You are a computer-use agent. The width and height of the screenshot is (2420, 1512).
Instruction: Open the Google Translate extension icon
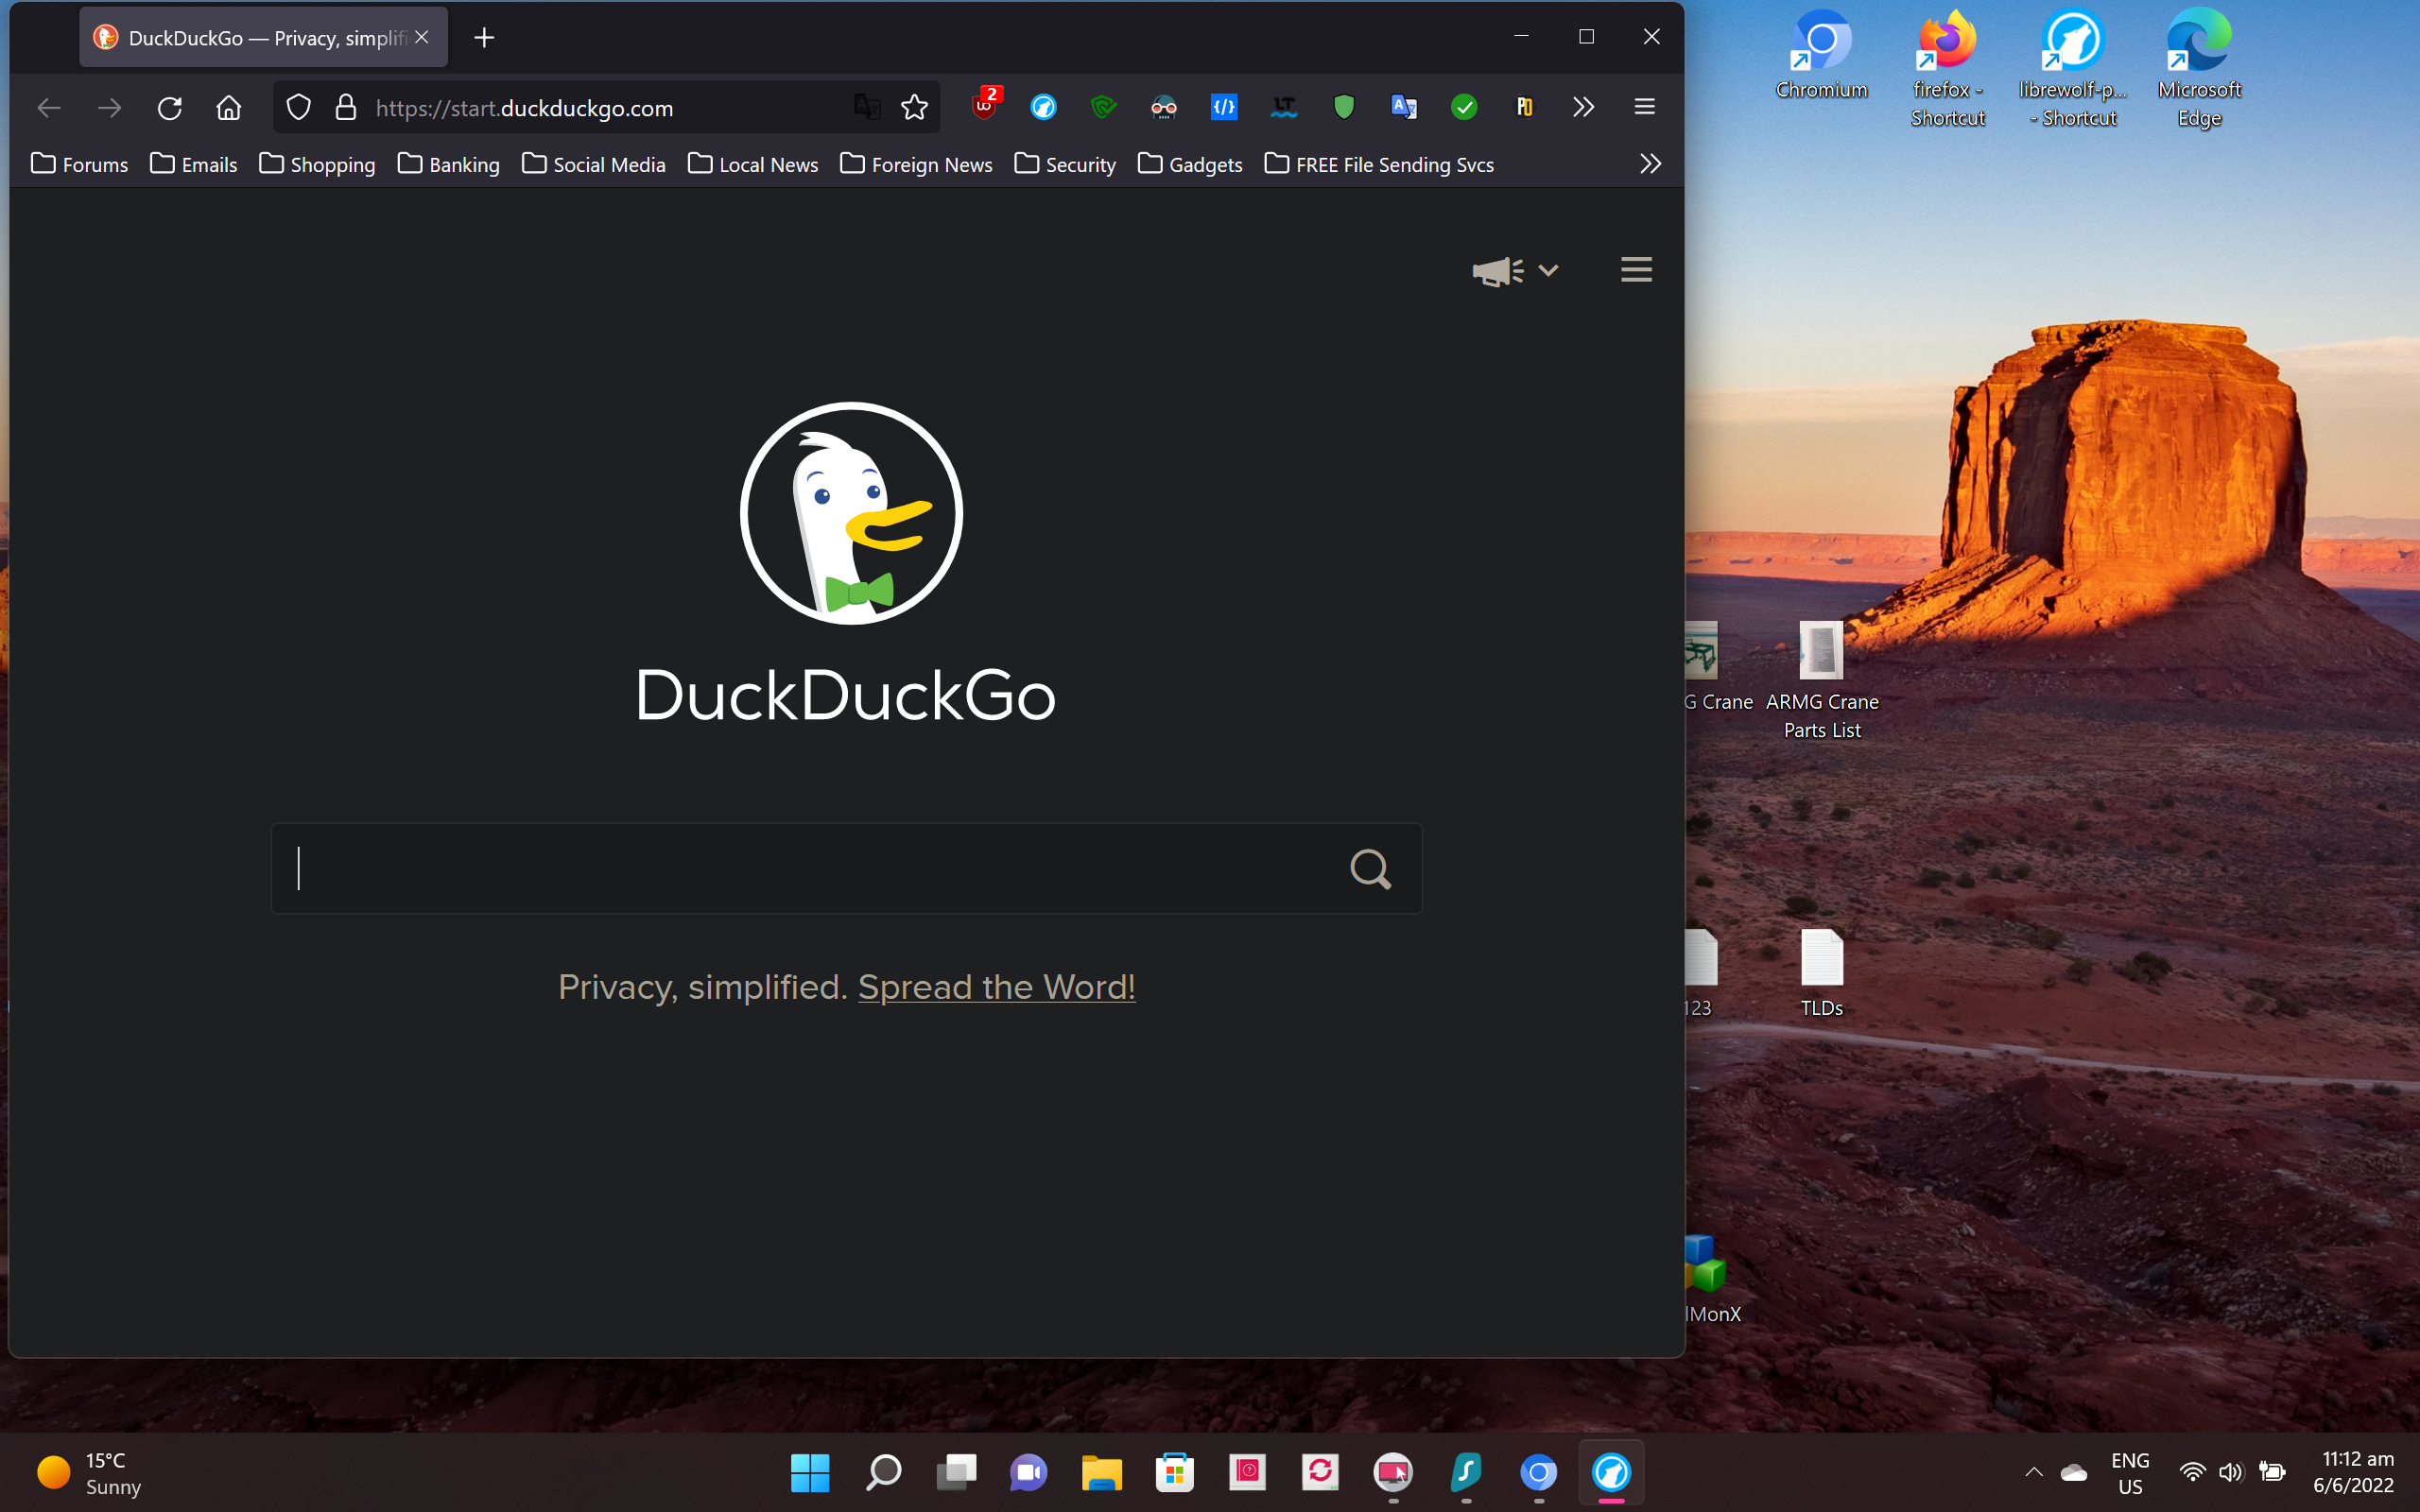point(1403,107)
